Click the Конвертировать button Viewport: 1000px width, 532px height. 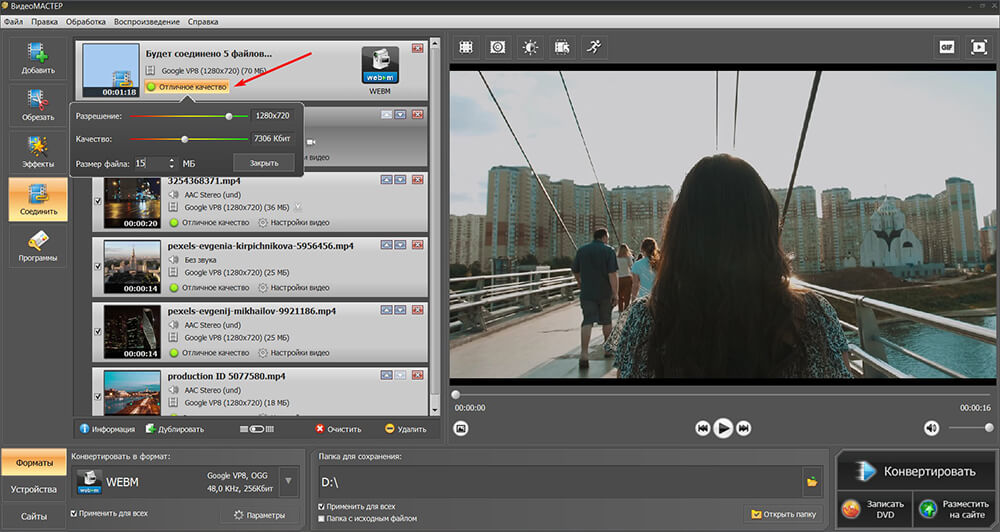(916, 471)
